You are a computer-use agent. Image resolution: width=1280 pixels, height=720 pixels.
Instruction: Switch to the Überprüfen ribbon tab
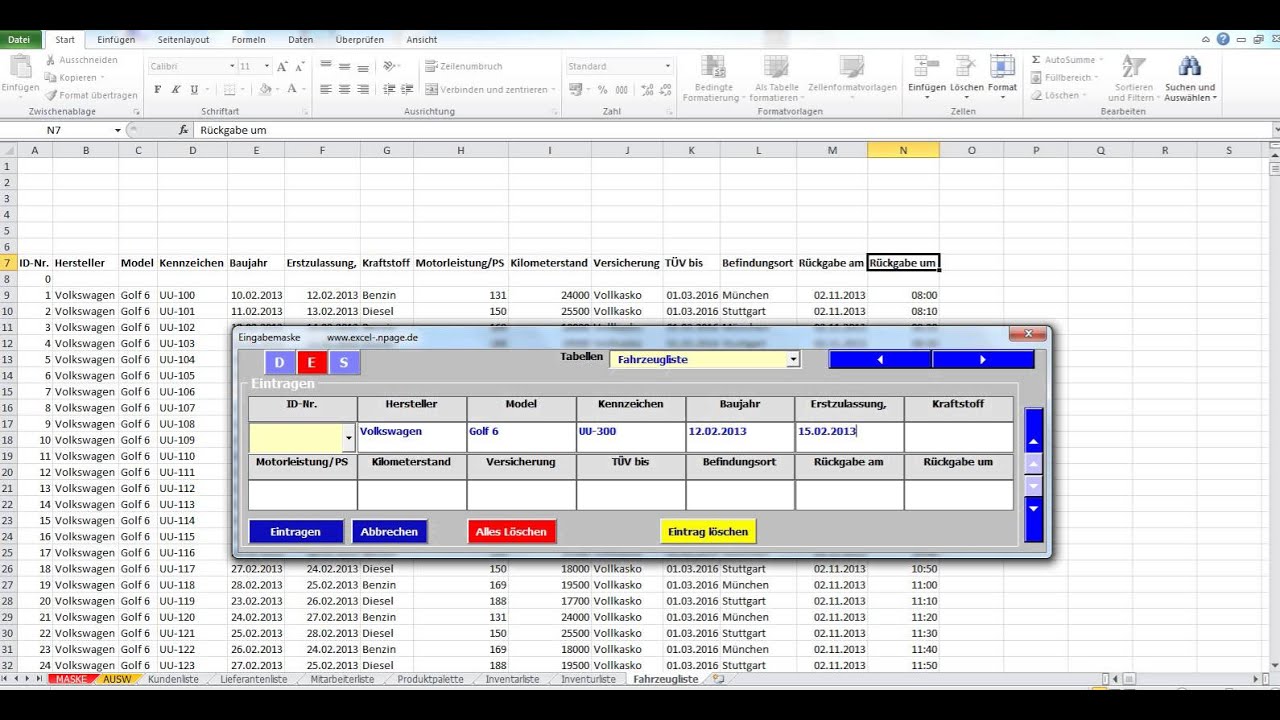click(360, 40)
